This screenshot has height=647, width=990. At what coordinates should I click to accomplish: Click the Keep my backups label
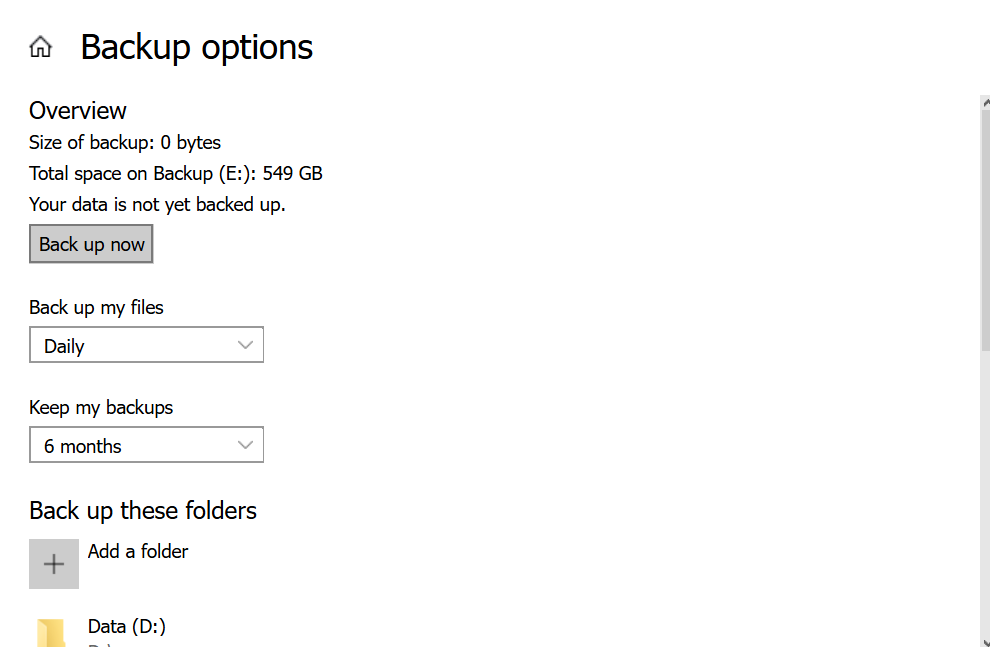(x=101, y=407)
